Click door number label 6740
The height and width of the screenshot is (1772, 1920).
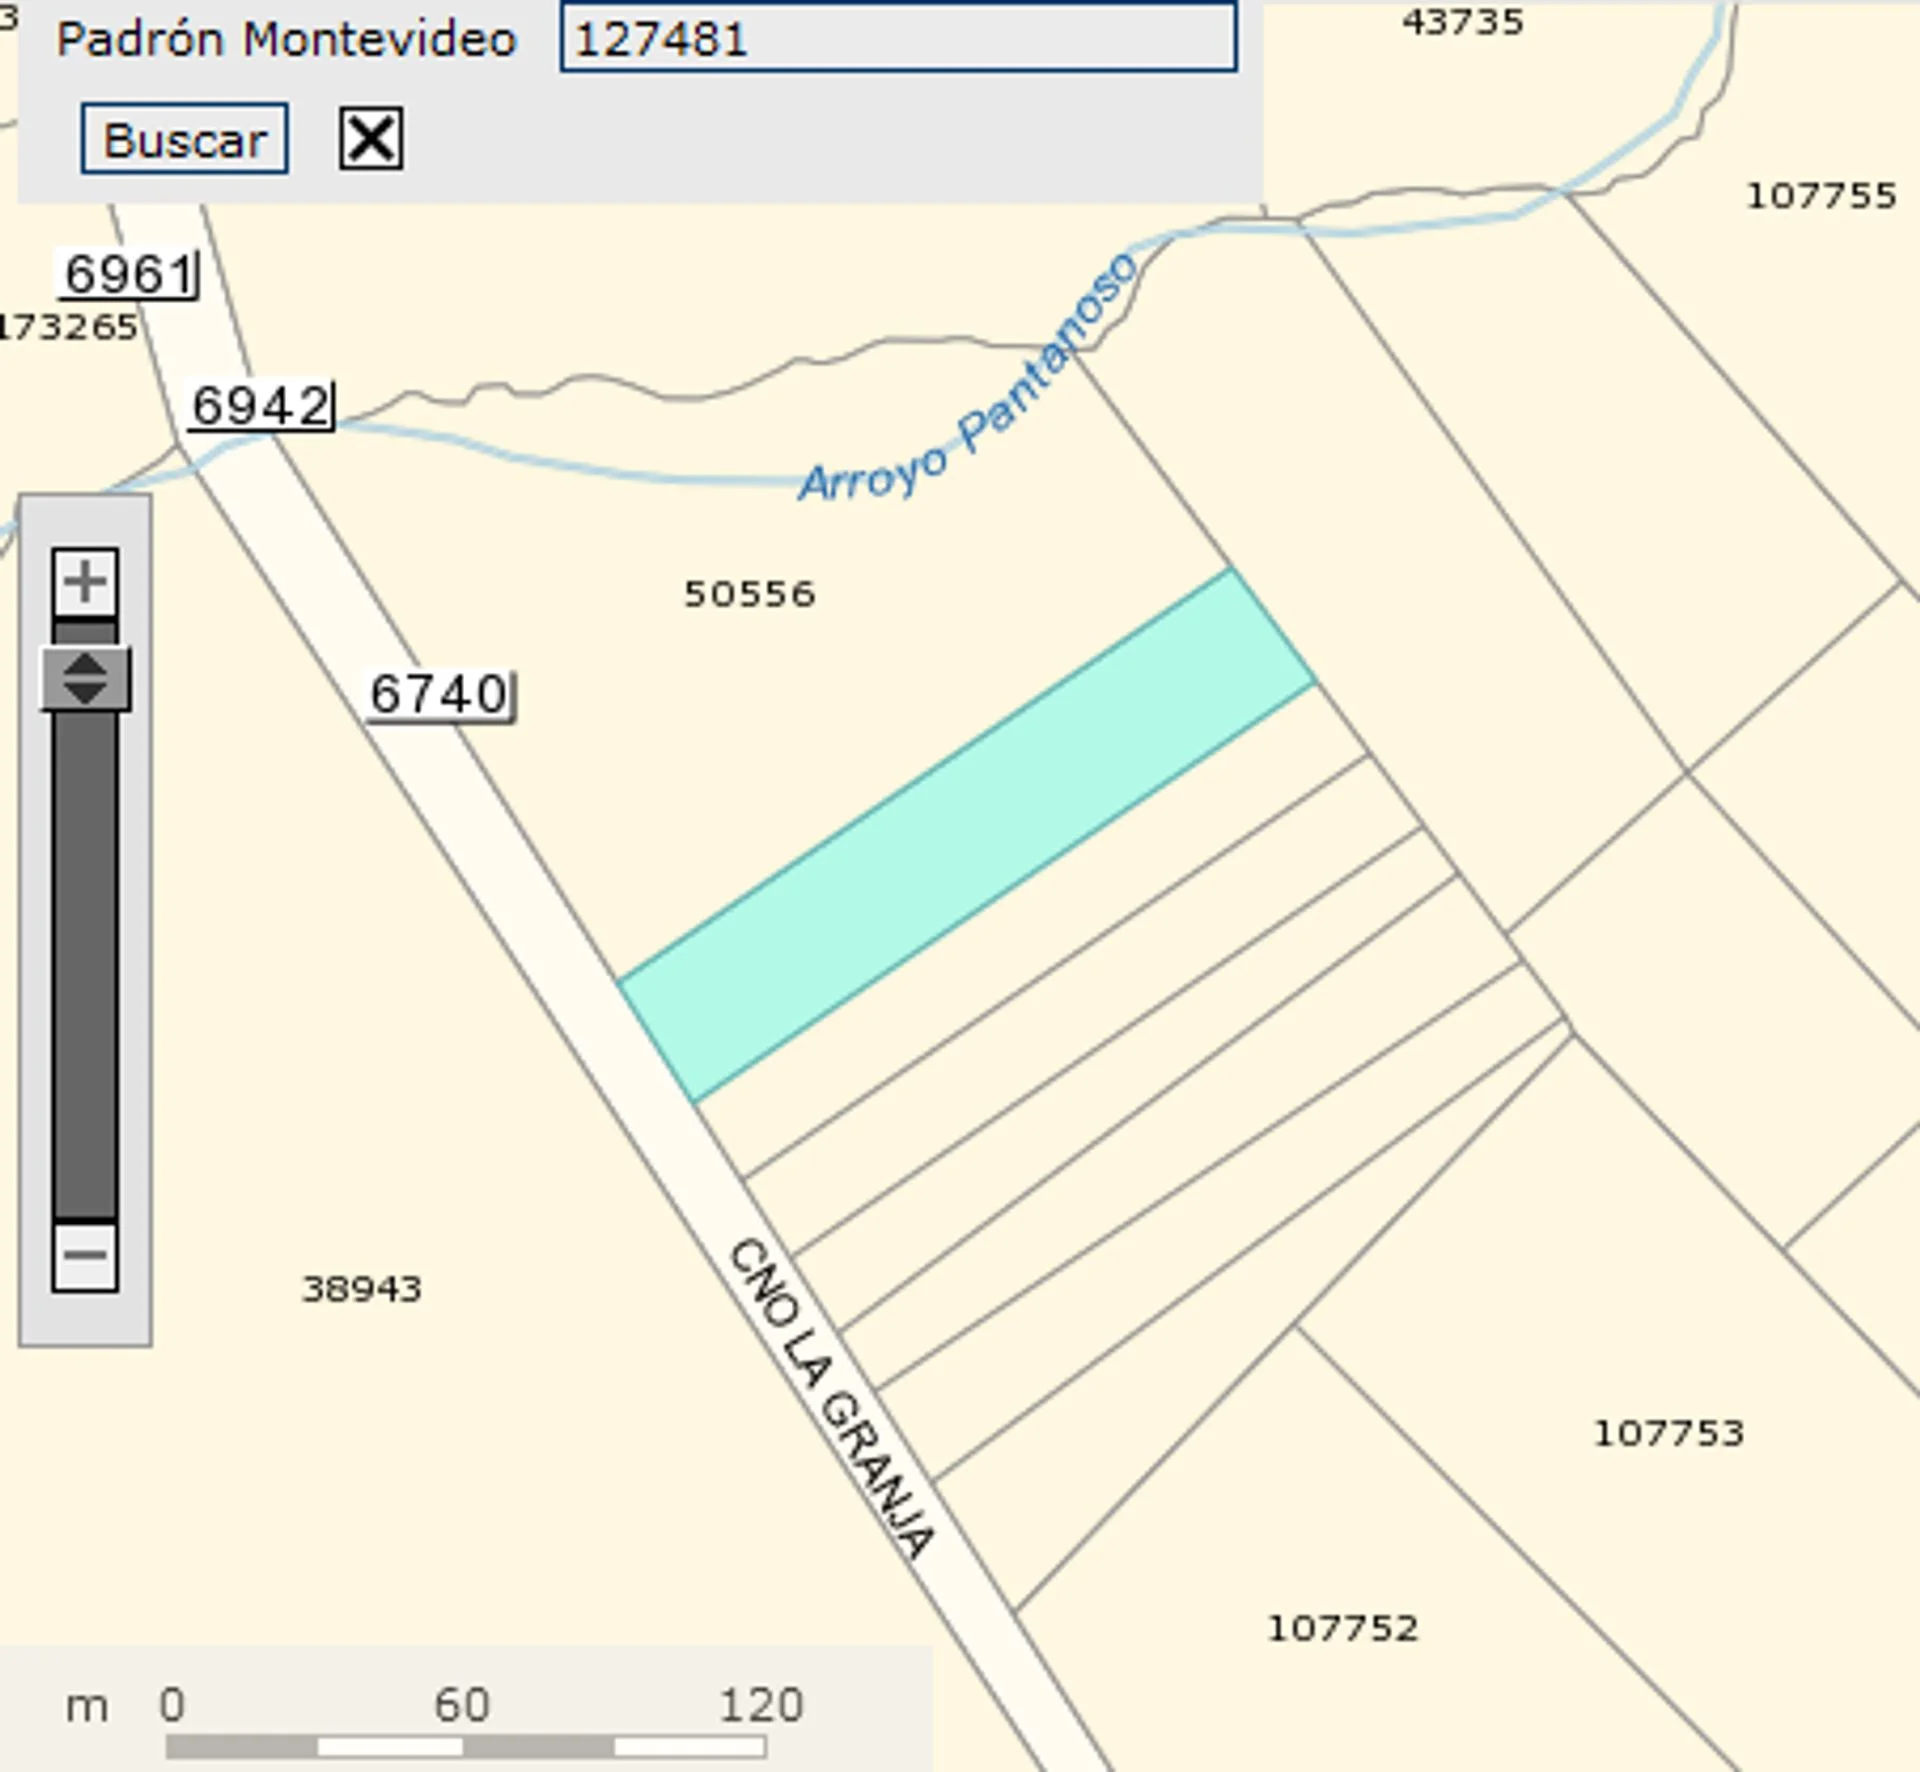[x=439, y=694]
